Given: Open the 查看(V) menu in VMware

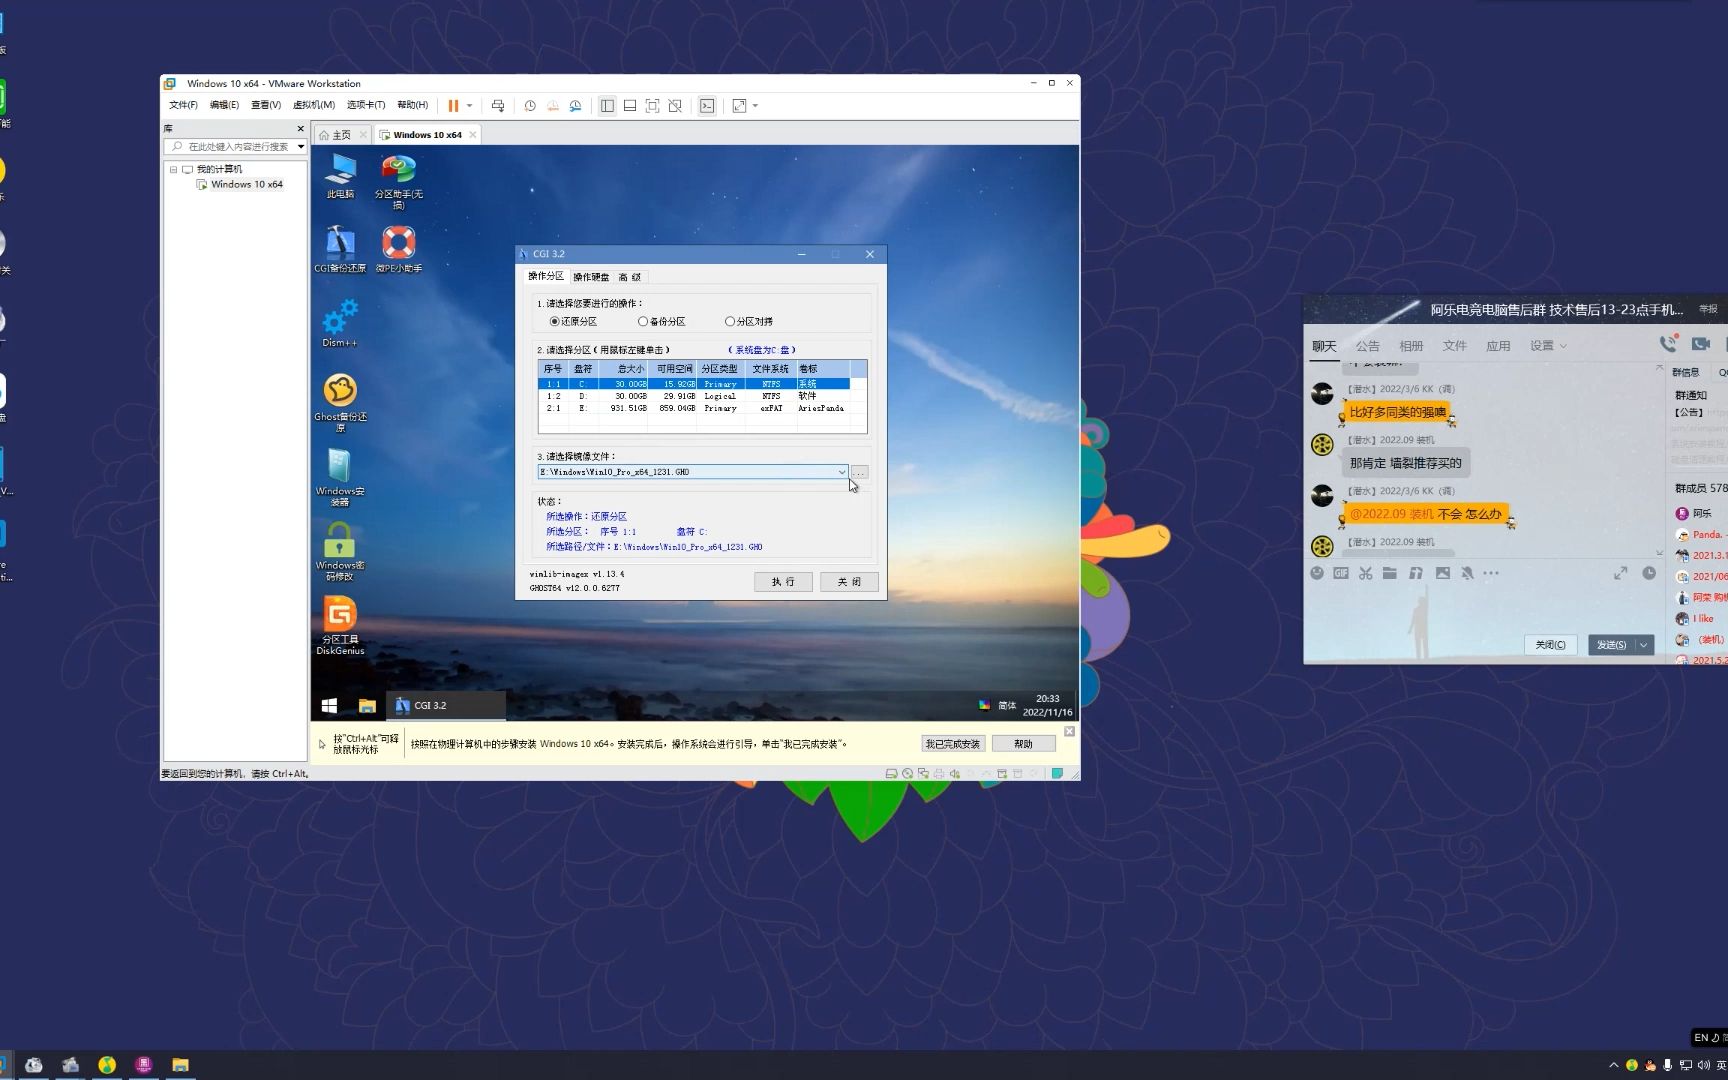Looking at the screenshot, I should 266,105.
